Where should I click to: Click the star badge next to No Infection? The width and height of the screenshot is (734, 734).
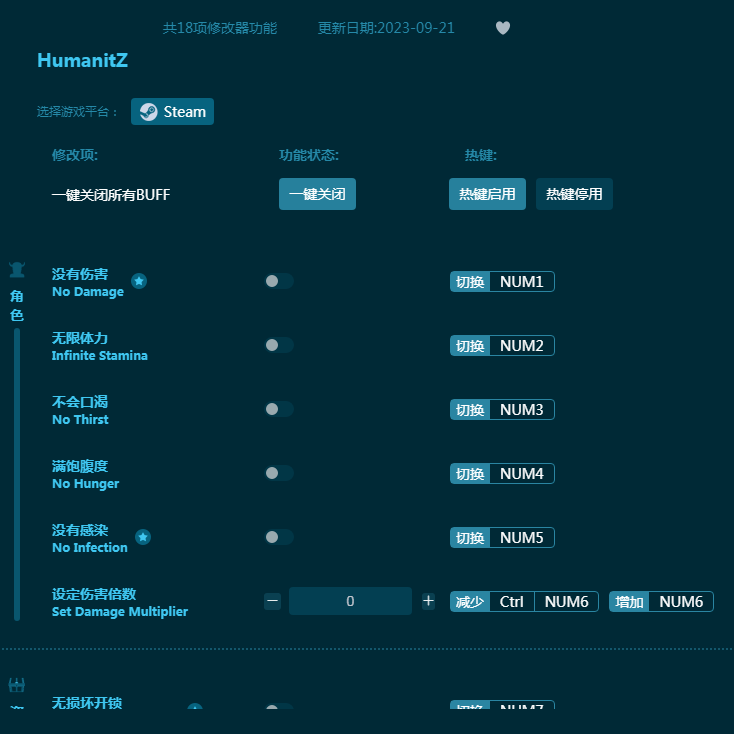coord(143,537)
